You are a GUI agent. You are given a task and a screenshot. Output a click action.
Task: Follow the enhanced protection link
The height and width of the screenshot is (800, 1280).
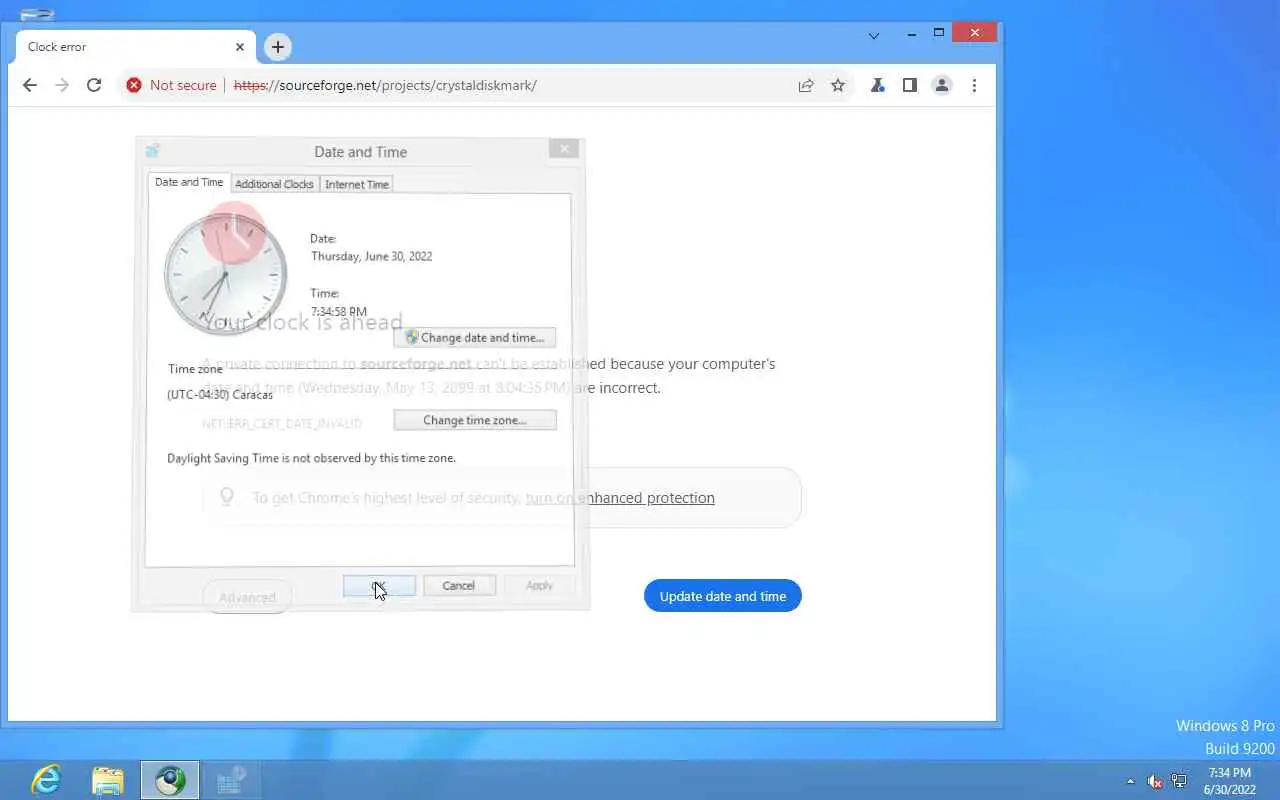point(620,498)
